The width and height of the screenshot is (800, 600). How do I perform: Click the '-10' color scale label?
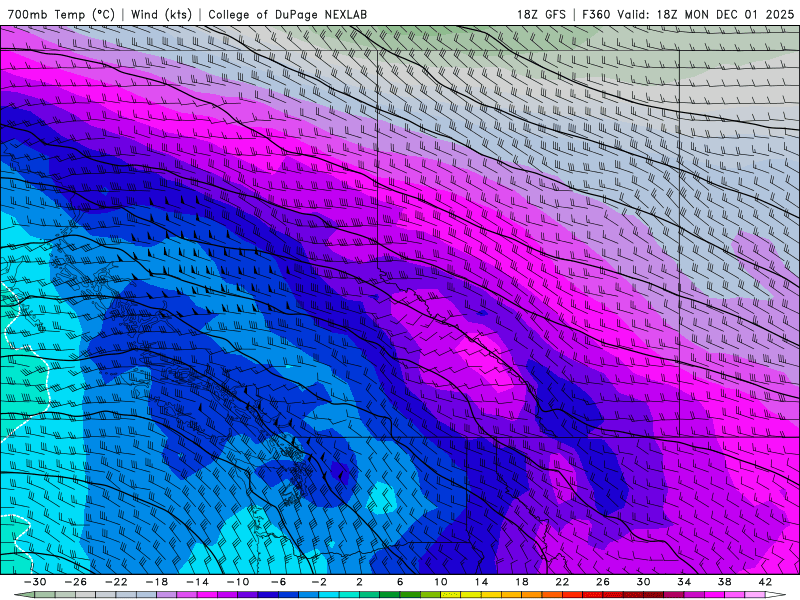238,582
